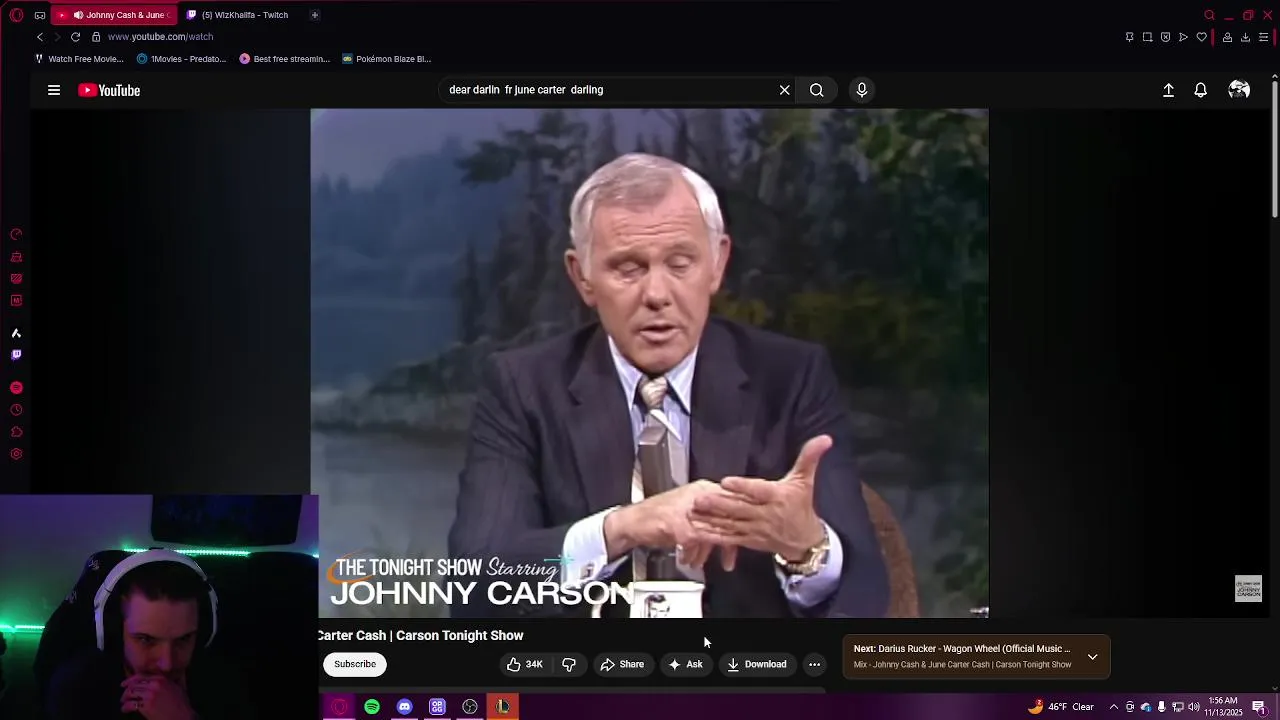The image size is (1280, 720).
Task: Start voice search with microphone
Action: pyautogui.click(x=862, y=90)
